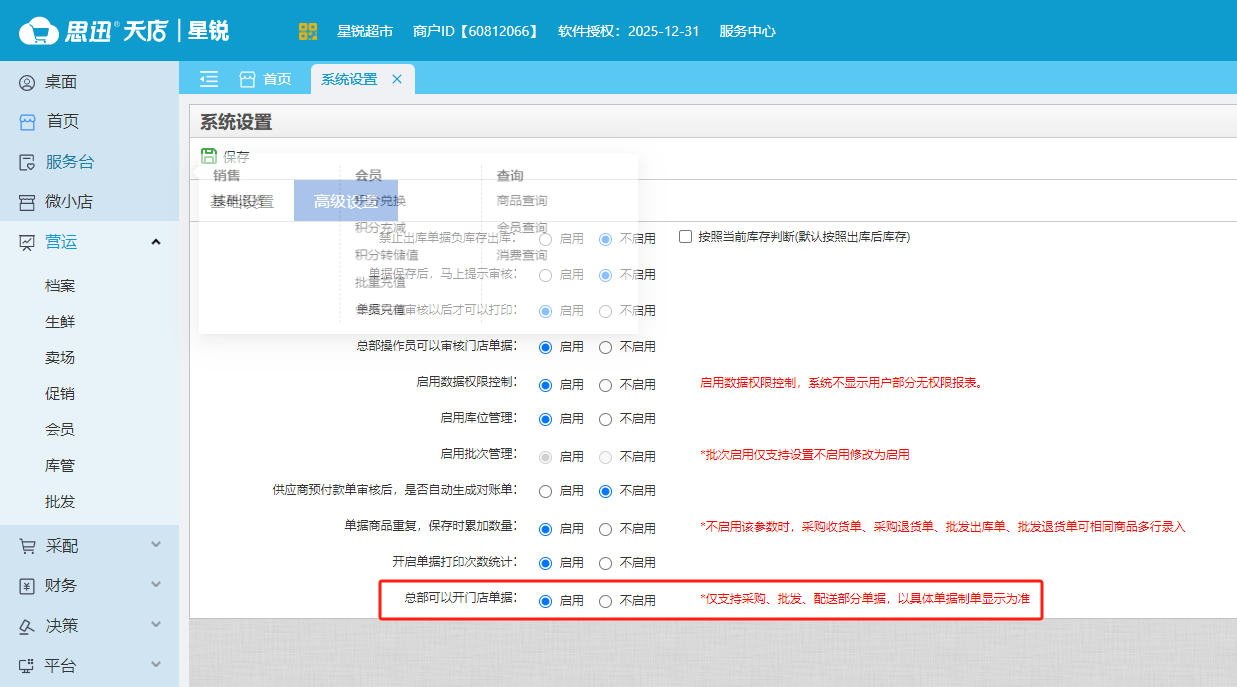Tick 按照当前库存判断 checkbox
1237x687 pixels.
(685, 237)
